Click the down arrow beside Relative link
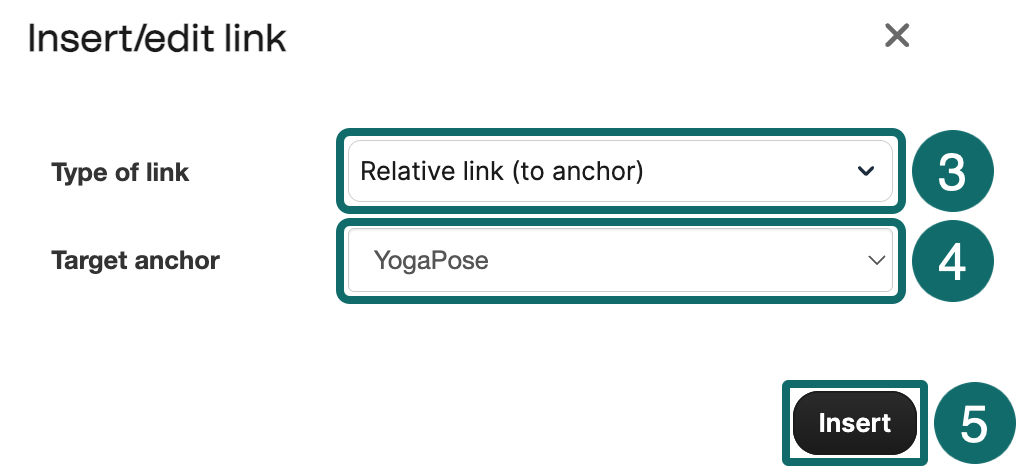The width and height of the screenshot is (1026, 474). [866, 171]
